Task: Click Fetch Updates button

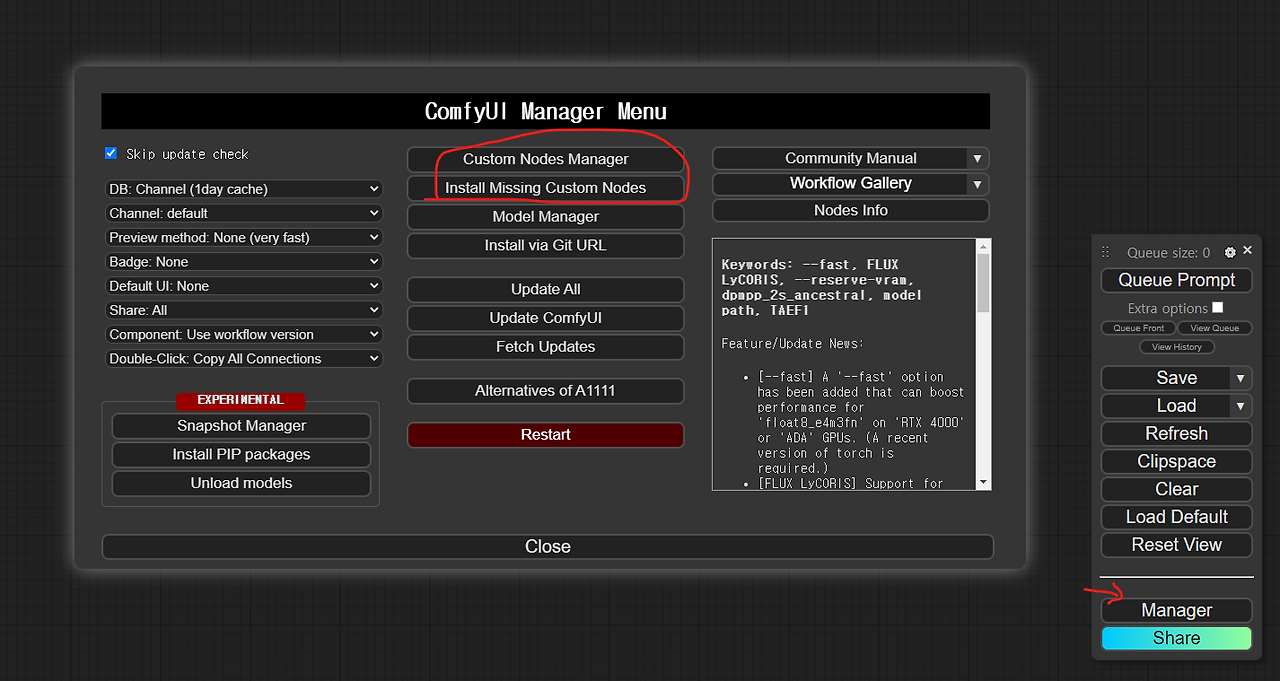Action: click(546, 347)
